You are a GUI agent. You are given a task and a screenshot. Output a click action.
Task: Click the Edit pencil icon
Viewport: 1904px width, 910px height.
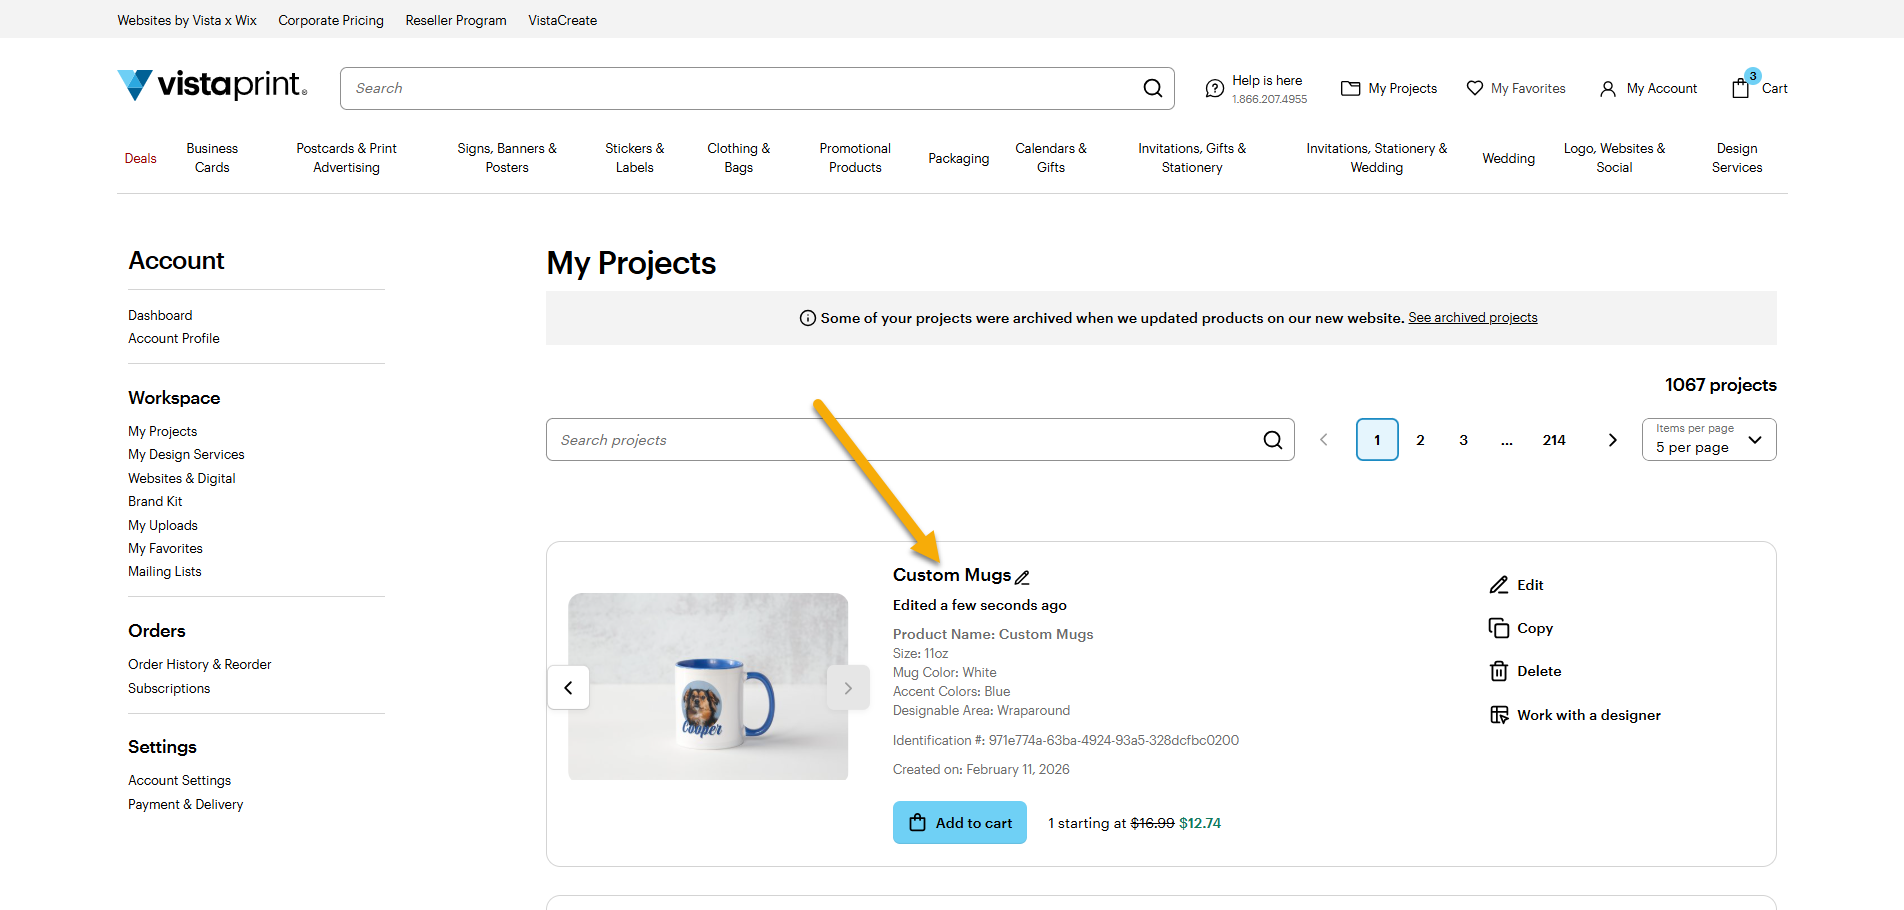(1498, 585)
